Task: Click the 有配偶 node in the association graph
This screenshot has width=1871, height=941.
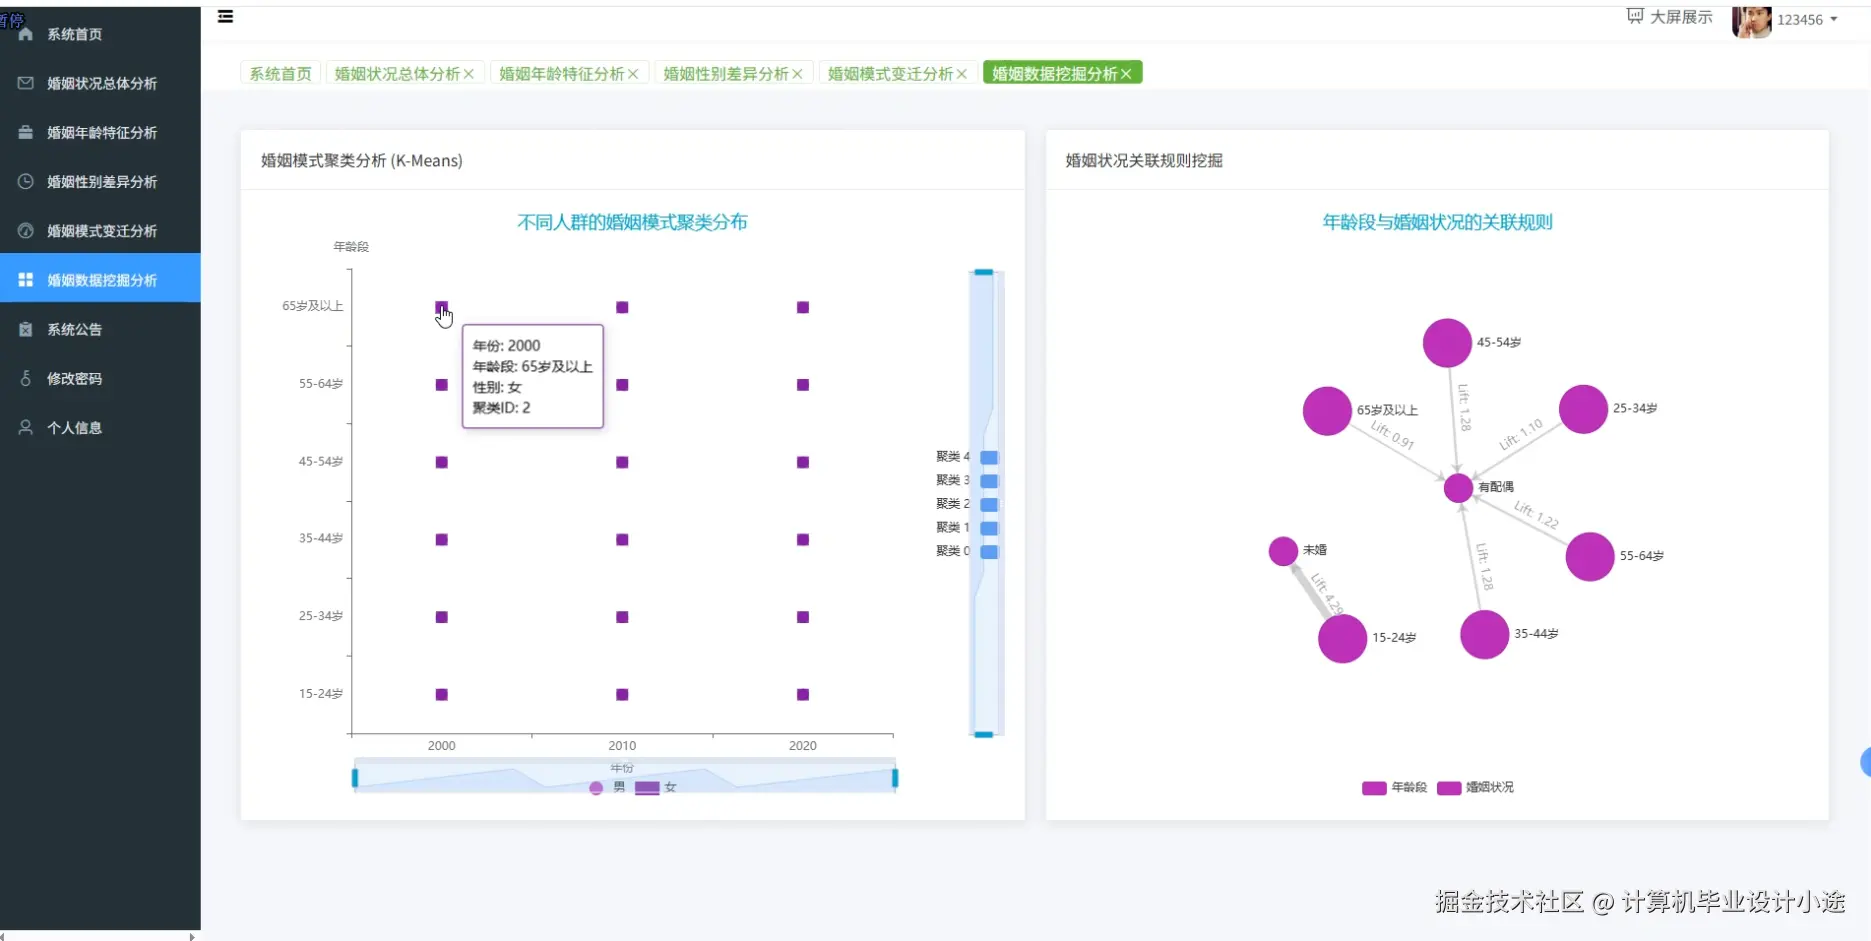Action: pyautogui.click(x=1458, y=488)
